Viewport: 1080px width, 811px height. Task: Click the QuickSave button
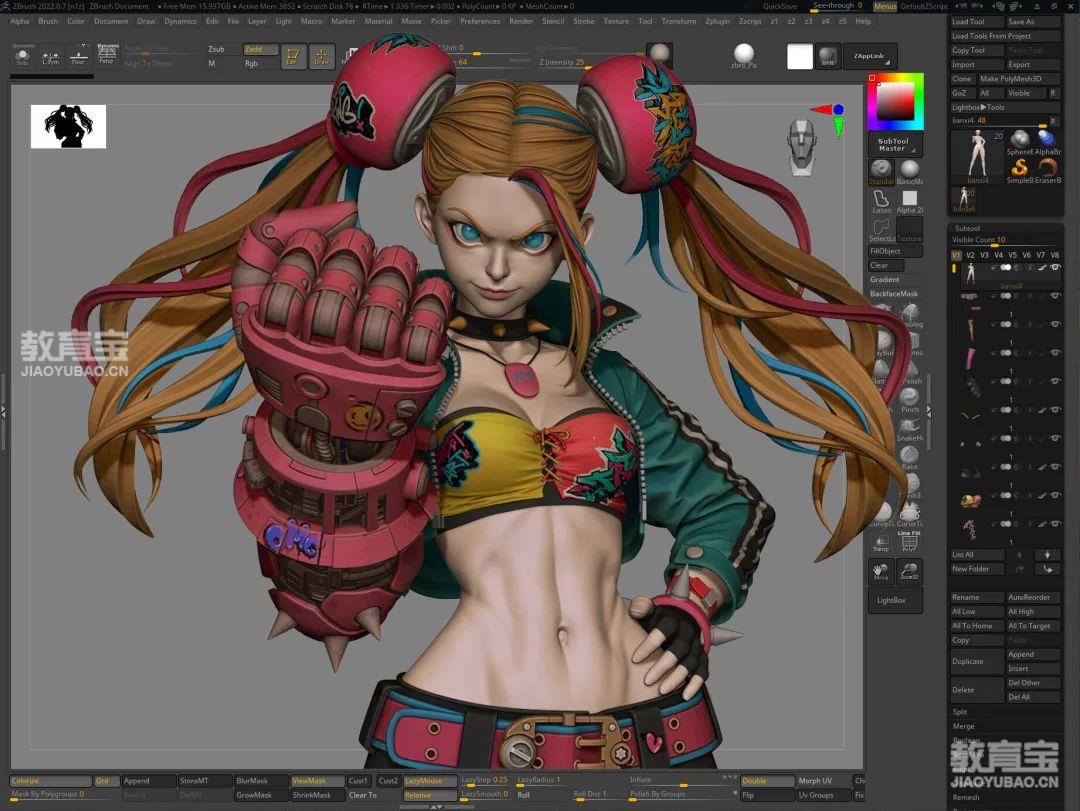pyautogui.click(x=780, y=6)
